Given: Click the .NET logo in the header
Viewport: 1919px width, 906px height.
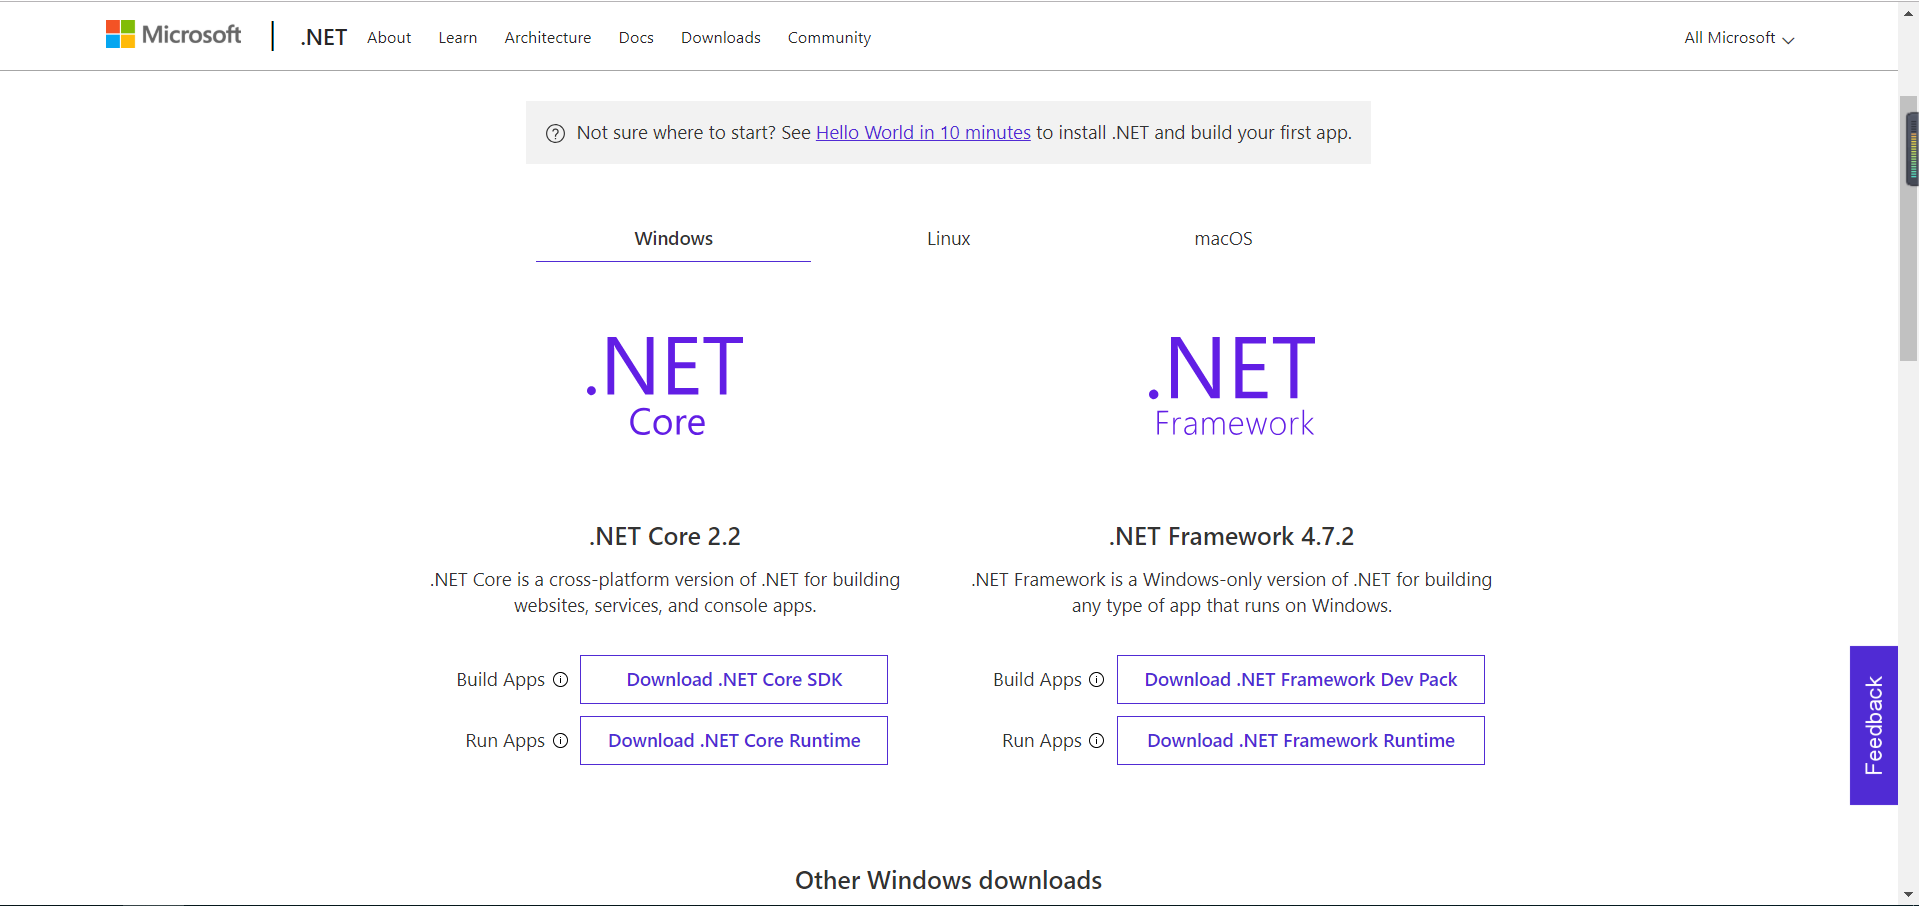Looking at the screenshot, I should [x=323, y=36].
